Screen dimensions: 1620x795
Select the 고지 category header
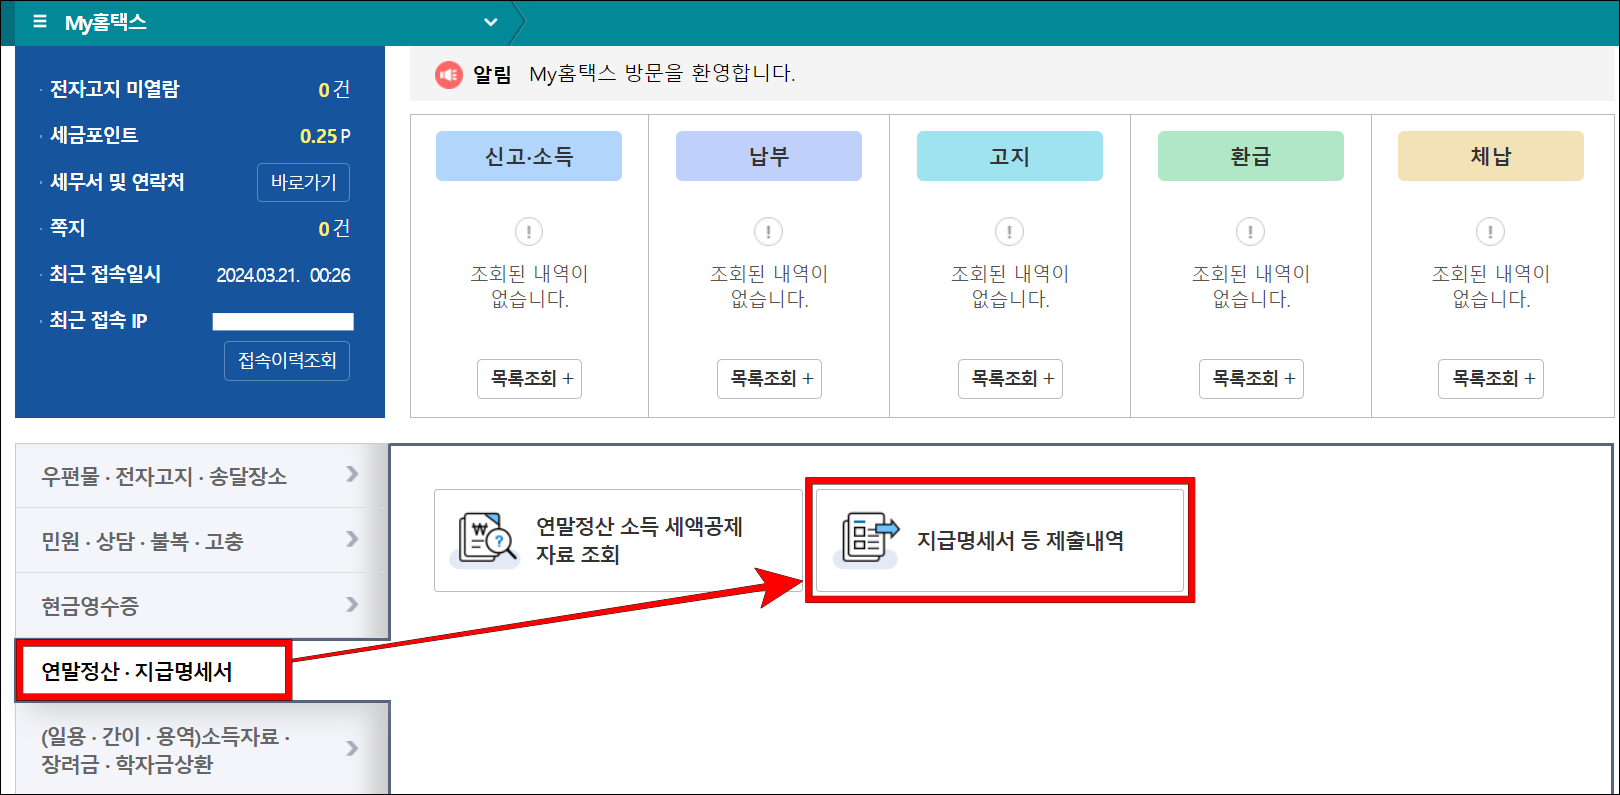1010,156
